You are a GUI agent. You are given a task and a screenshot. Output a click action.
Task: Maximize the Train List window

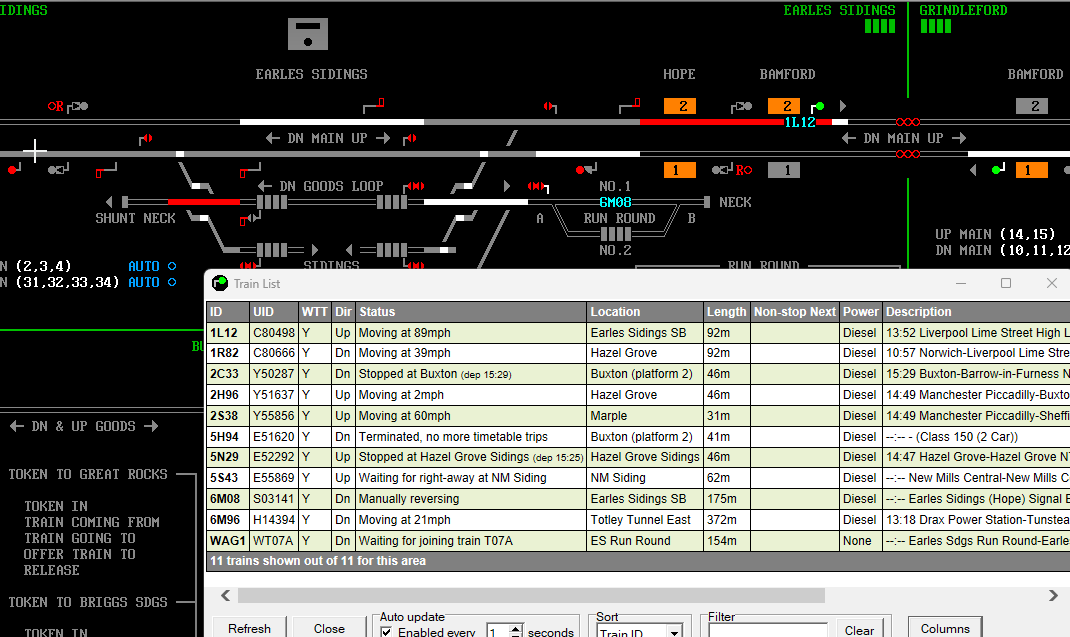point(1006,283)
